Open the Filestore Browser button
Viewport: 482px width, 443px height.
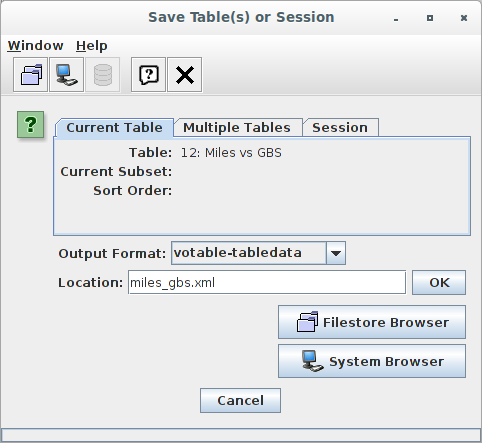(372, 322)
